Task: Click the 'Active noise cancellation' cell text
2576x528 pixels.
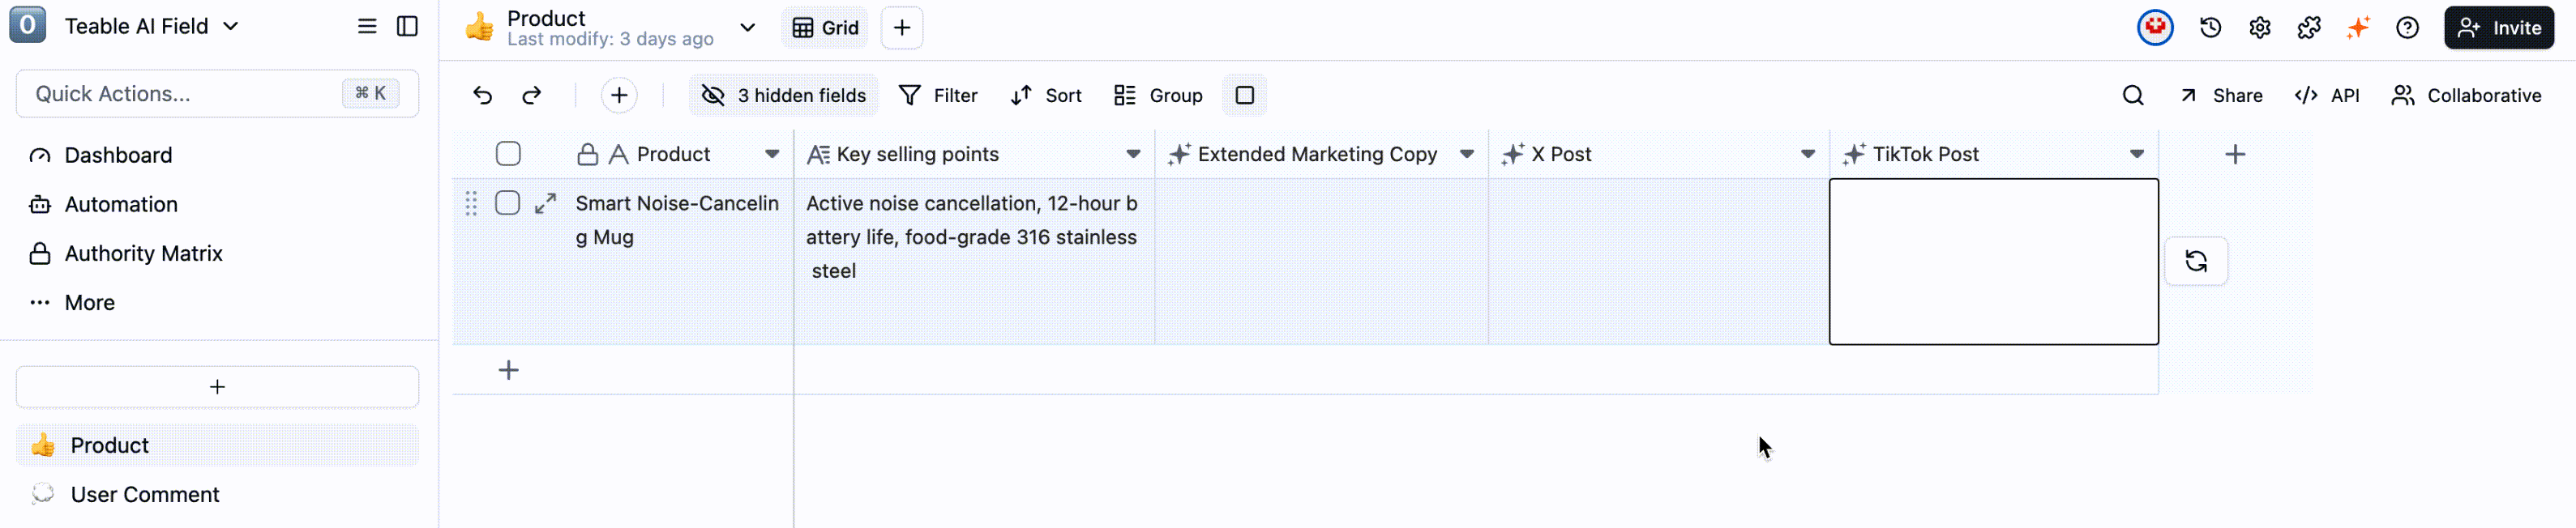Action: pos(971,237)
